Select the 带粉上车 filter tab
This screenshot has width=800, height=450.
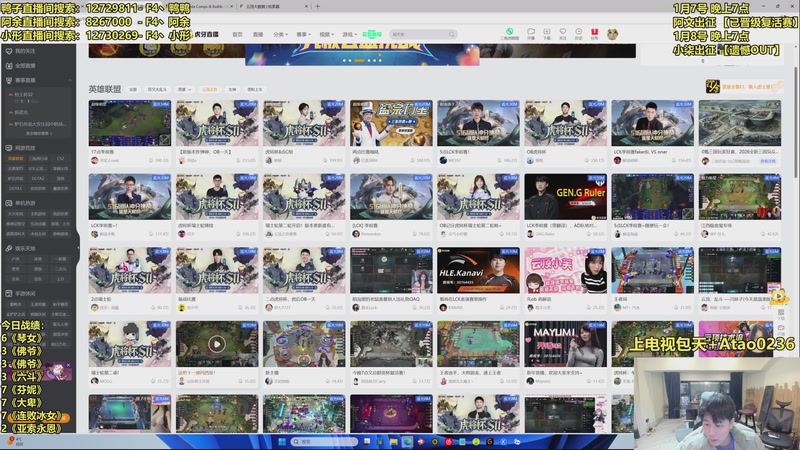coord(255,89)
